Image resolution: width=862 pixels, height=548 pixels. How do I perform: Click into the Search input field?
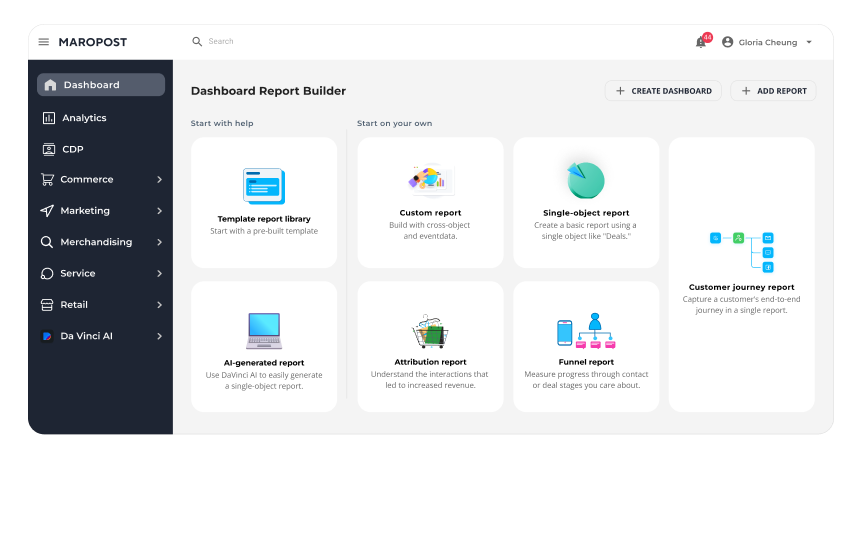pyautogui.click(x=300, y=42)
